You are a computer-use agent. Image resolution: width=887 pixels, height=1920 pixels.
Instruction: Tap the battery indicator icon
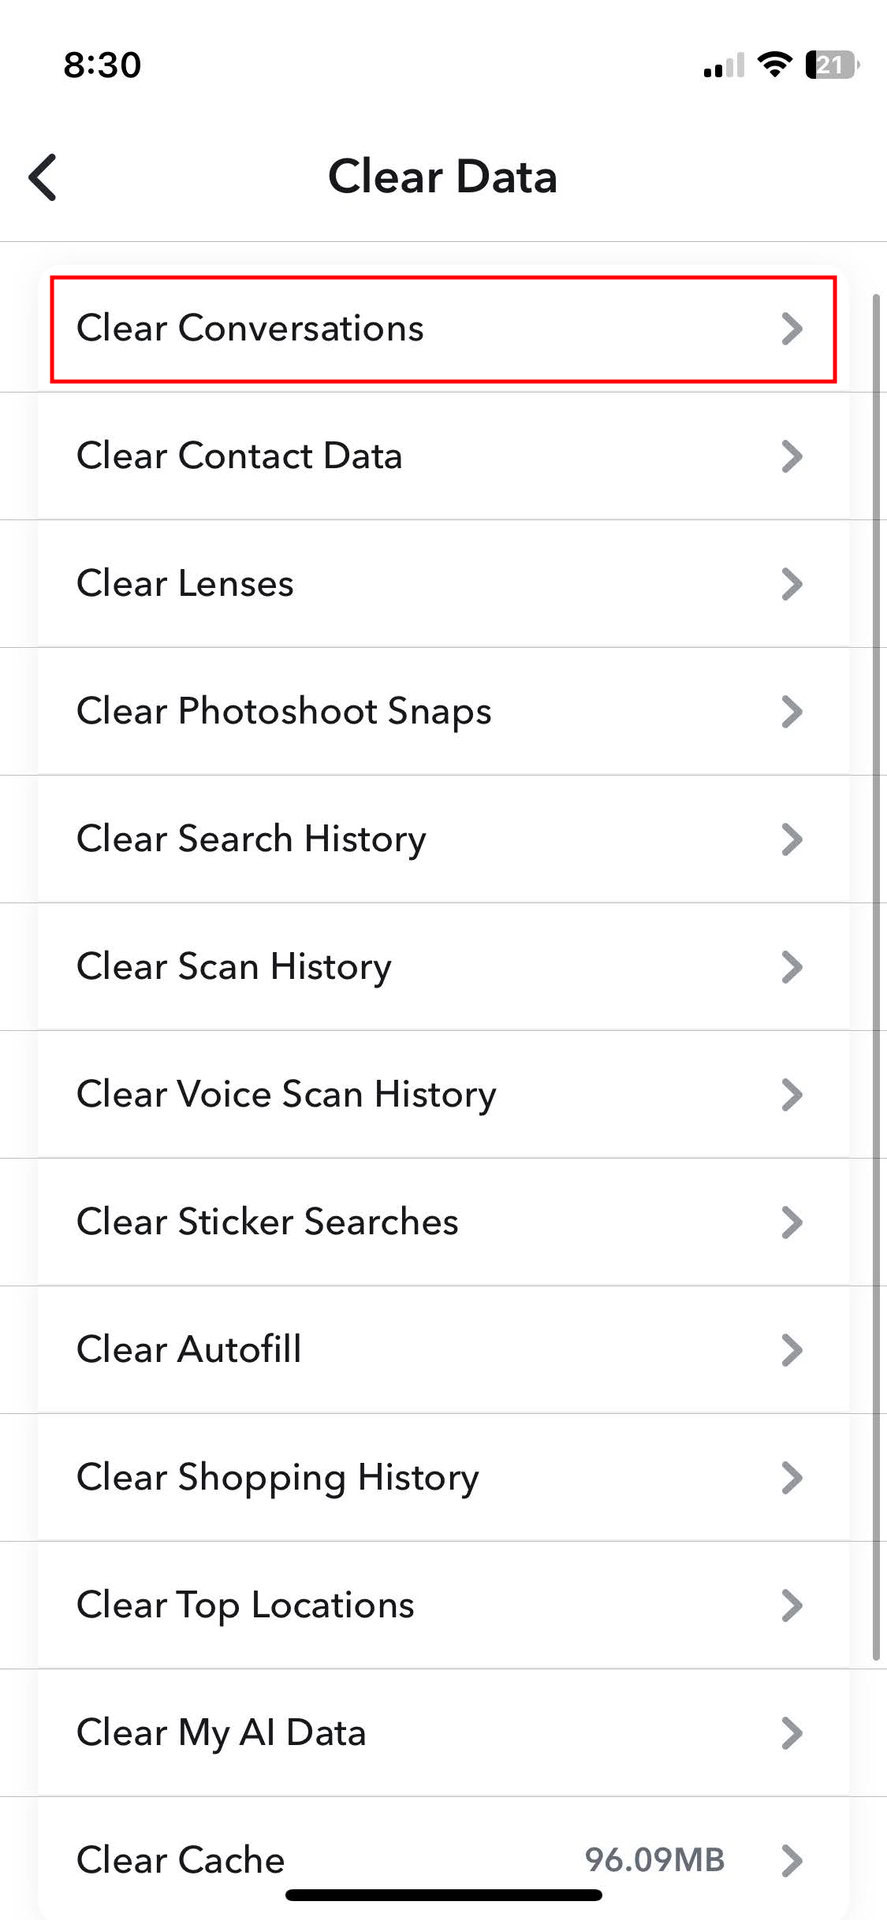pos(831,65)
